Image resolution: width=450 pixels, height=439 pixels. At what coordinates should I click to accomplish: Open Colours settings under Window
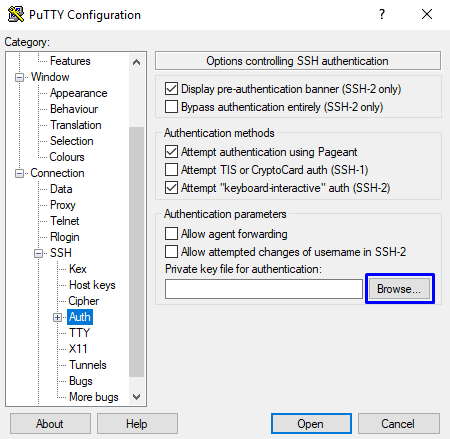67,157
